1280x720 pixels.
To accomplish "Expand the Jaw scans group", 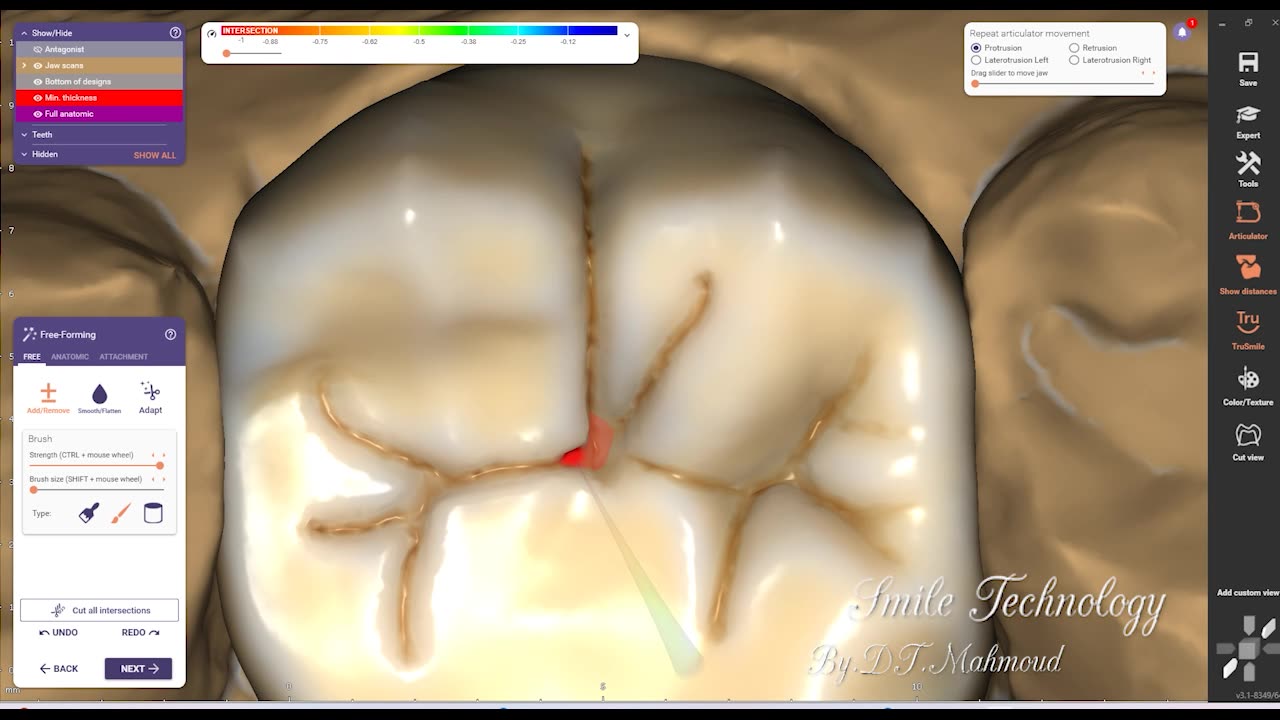I will [x=24, y=65].
